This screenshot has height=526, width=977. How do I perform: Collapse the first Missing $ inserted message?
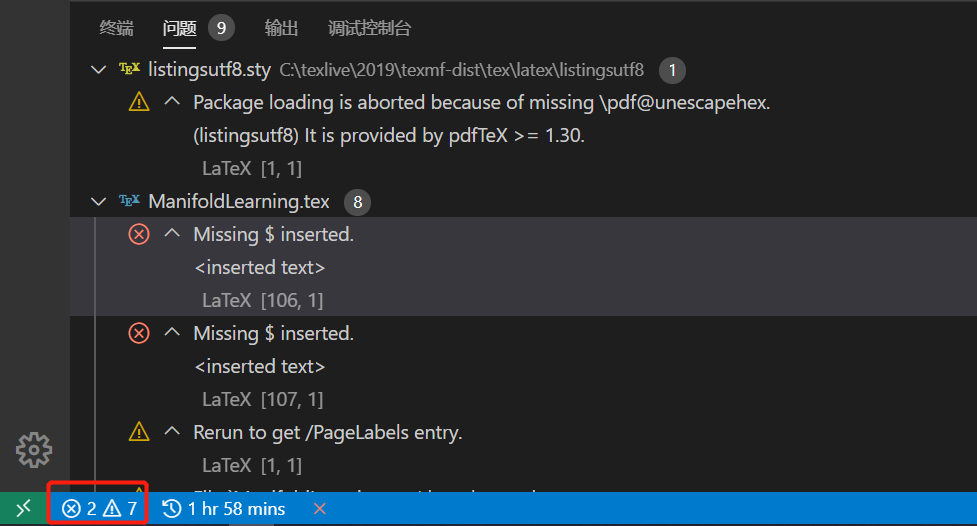click(x=172, y=234)
